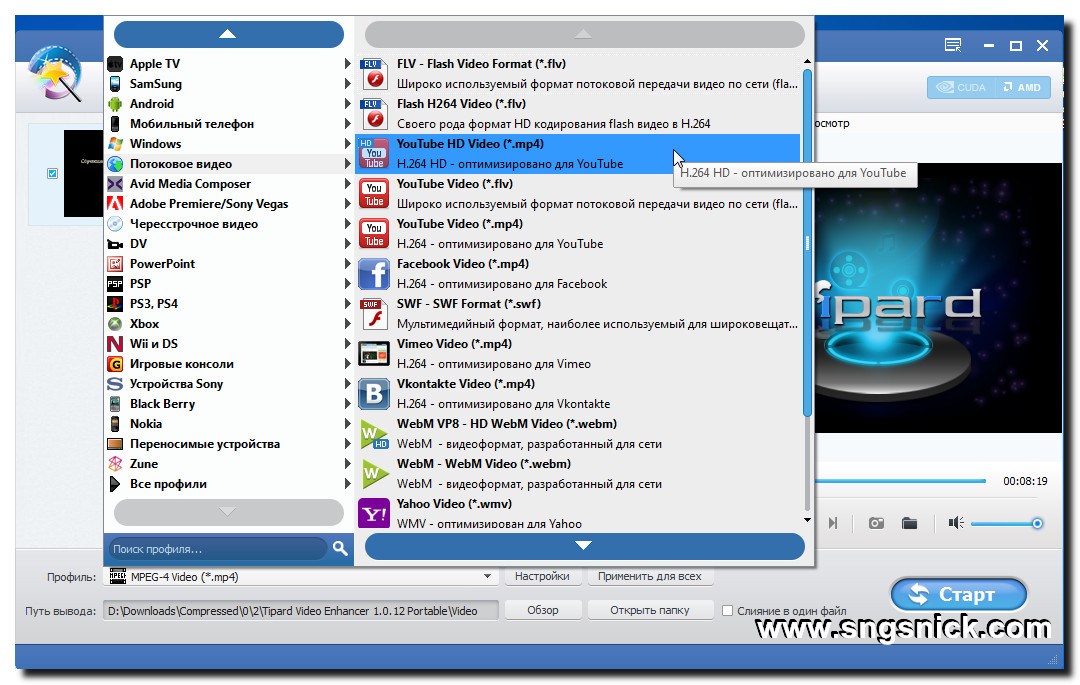Open the Wii и DS category
Image resolution: width=1080 pixels, height=685 pixels.
pos(227,344)
